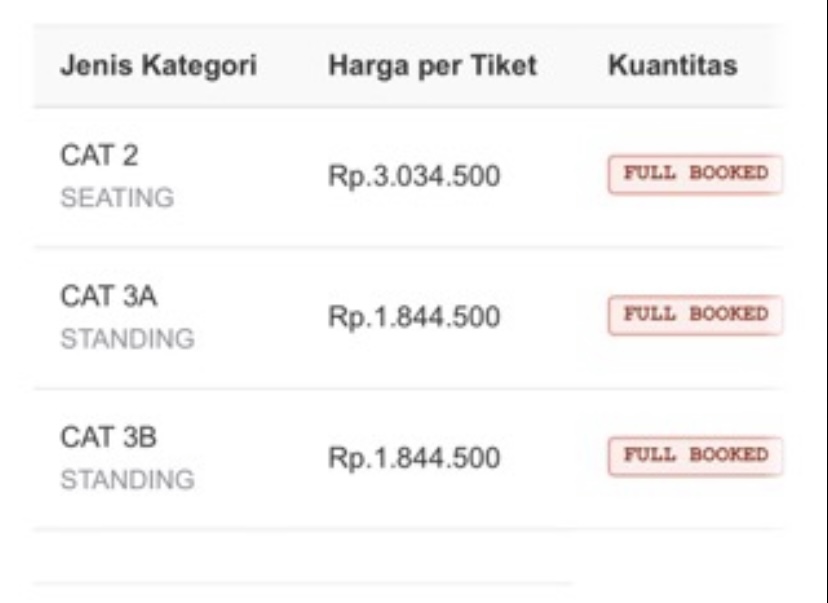Select the Kuantitas column header

click(672, 67)
